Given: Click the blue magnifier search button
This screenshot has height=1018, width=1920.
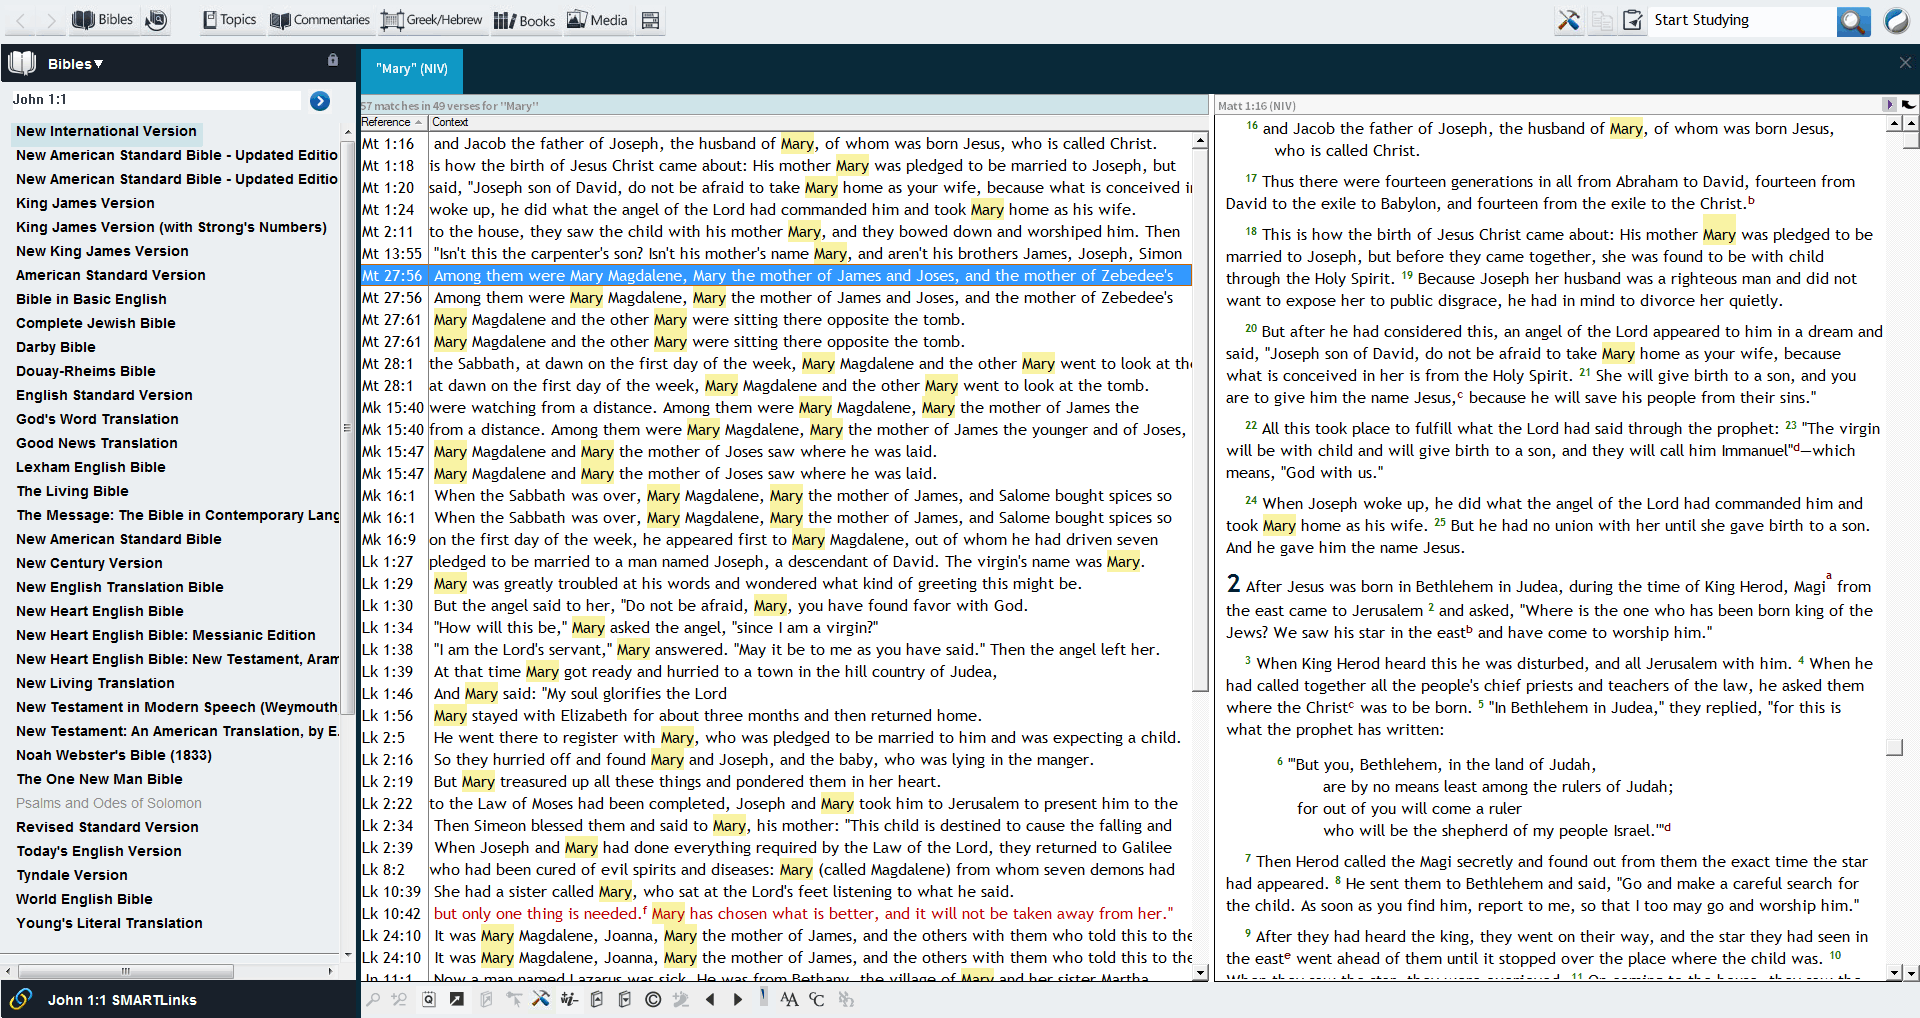Looking at the screenshot, I should click(1853, 21).
